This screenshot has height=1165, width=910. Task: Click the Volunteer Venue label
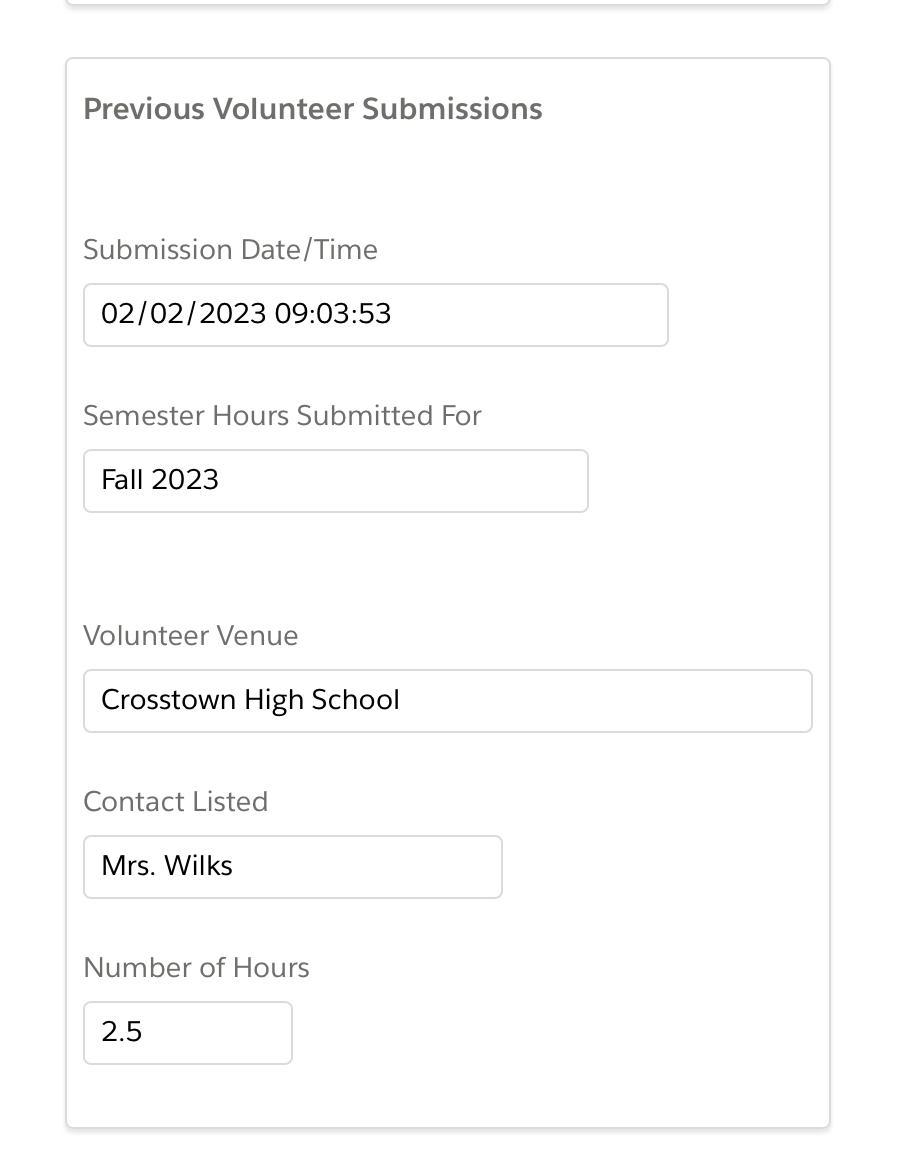pyautogui.click(x=190, y=636)
